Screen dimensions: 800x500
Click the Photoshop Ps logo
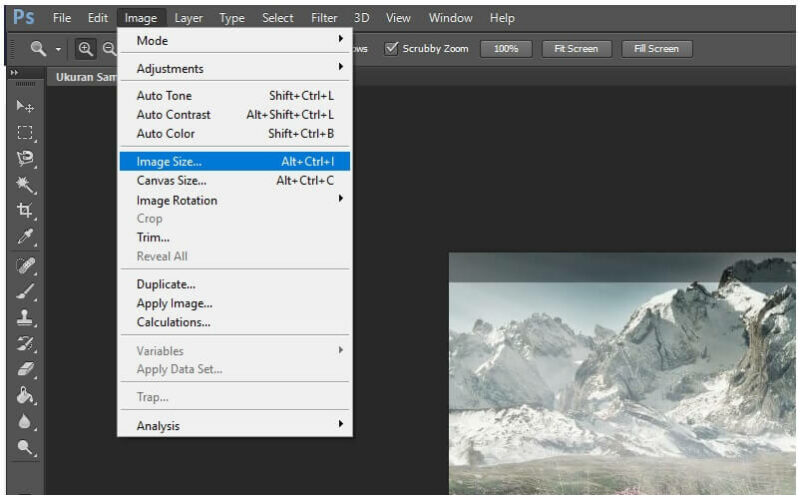(x=24, y=17)
